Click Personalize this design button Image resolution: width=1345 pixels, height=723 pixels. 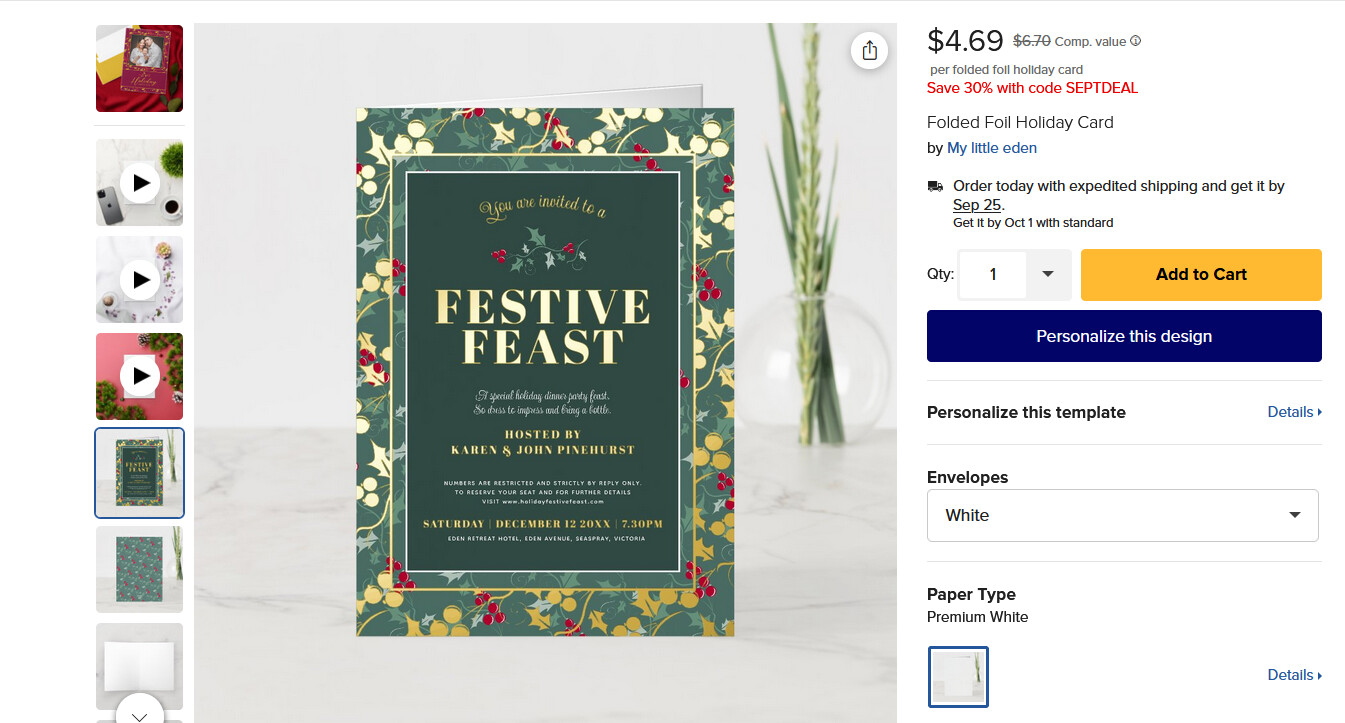(x=1124, y=336)
